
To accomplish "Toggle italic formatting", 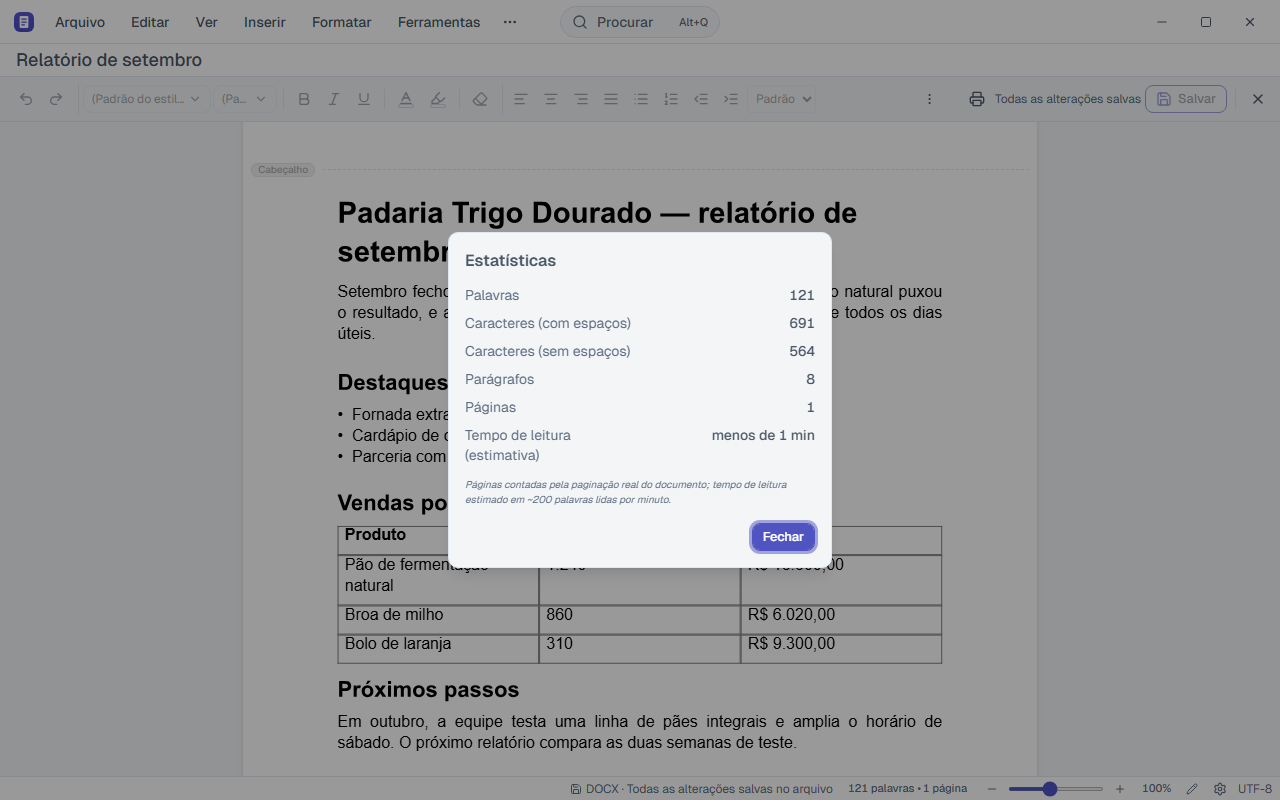I will (334, 99).
